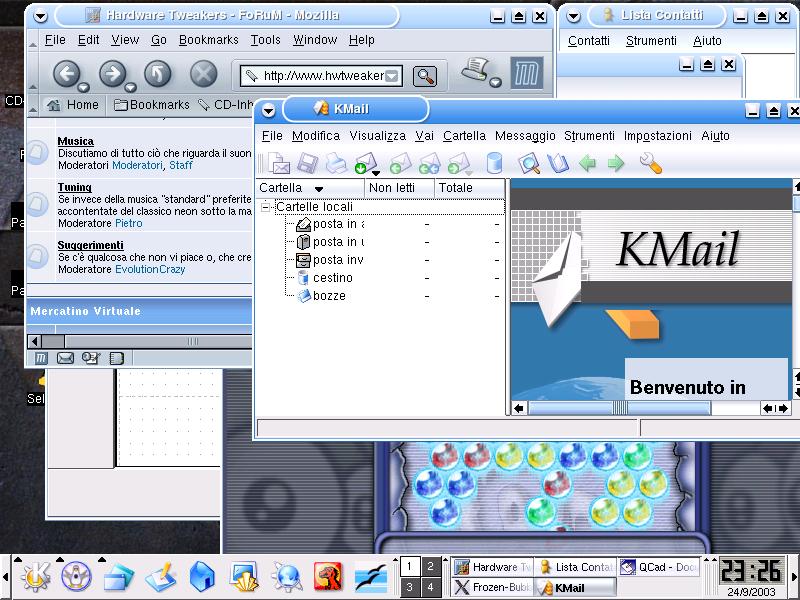
Task: Go back using Mozilla's Back button
Action: click(x=66, y=74)
